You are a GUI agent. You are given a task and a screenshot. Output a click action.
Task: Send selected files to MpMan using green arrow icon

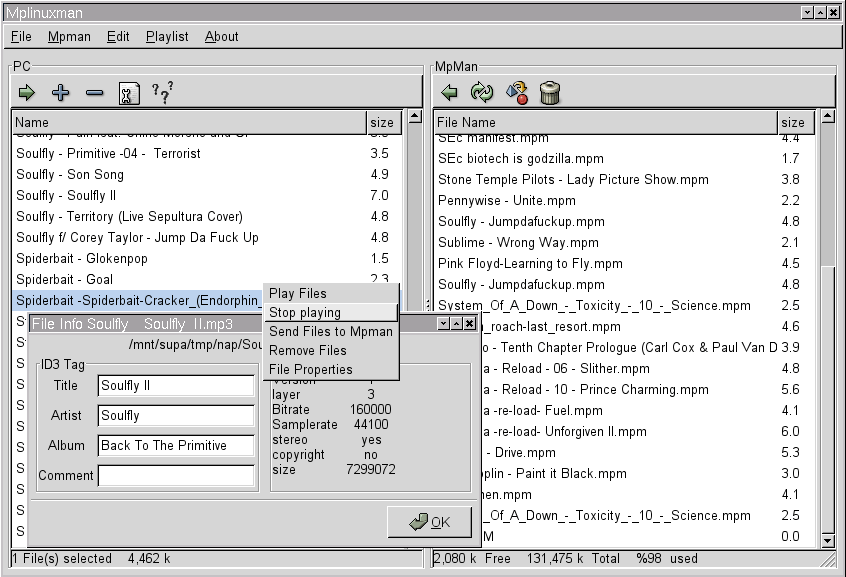pyautogui.click(x=26, y=92)
